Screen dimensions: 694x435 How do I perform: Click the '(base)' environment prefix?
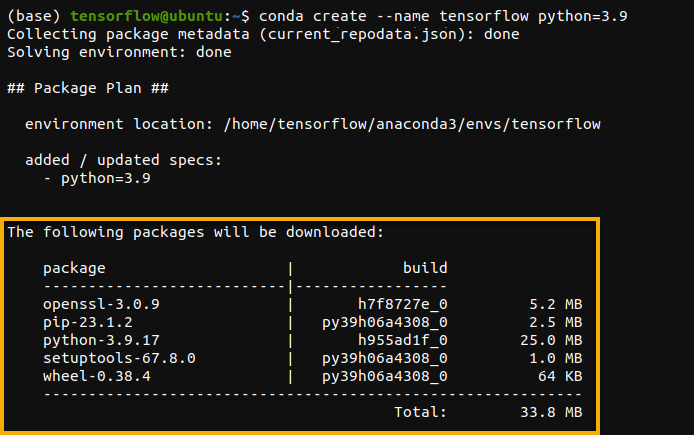[34, 16]
